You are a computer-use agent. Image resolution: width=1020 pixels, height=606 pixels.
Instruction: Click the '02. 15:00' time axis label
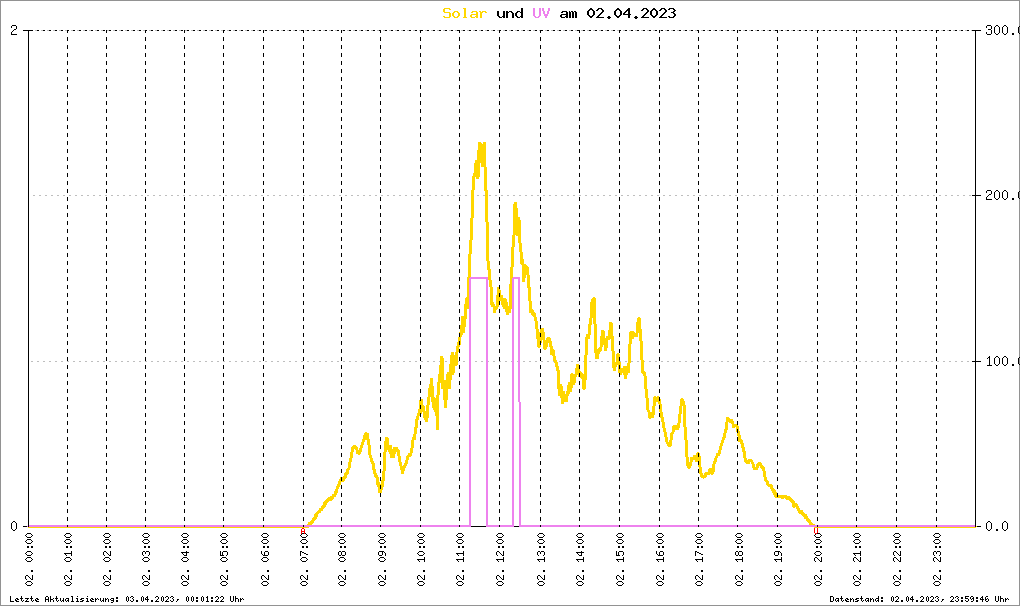620,559
